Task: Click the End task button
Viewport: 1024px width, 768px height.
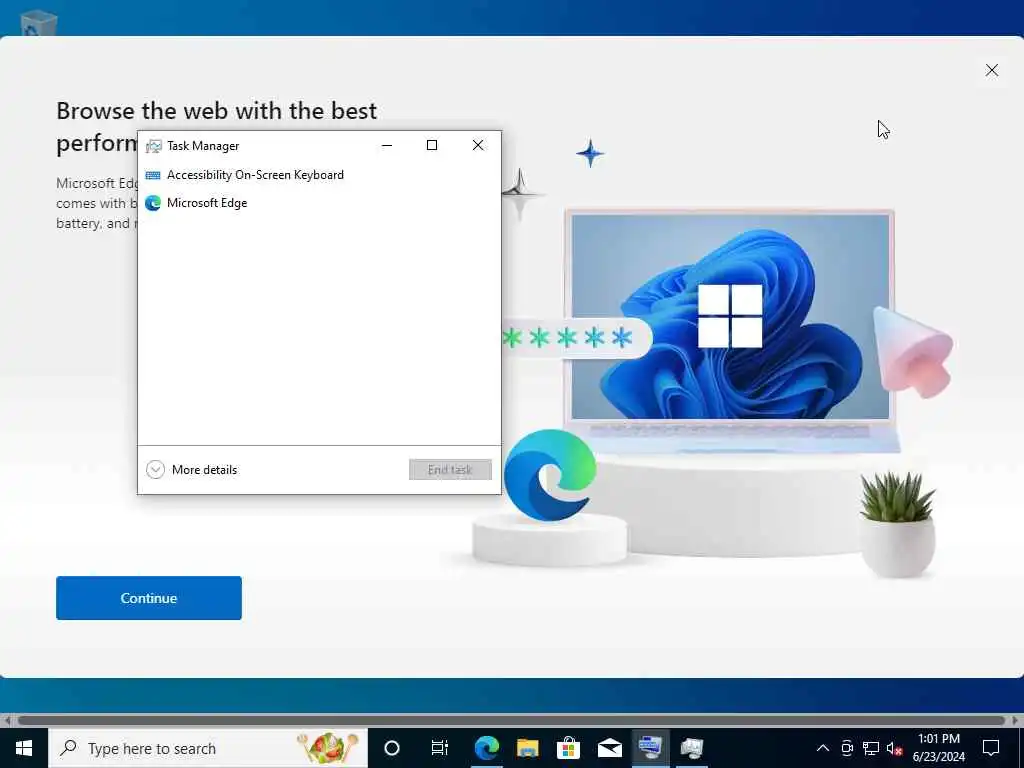Action: (x=450, y=470)
